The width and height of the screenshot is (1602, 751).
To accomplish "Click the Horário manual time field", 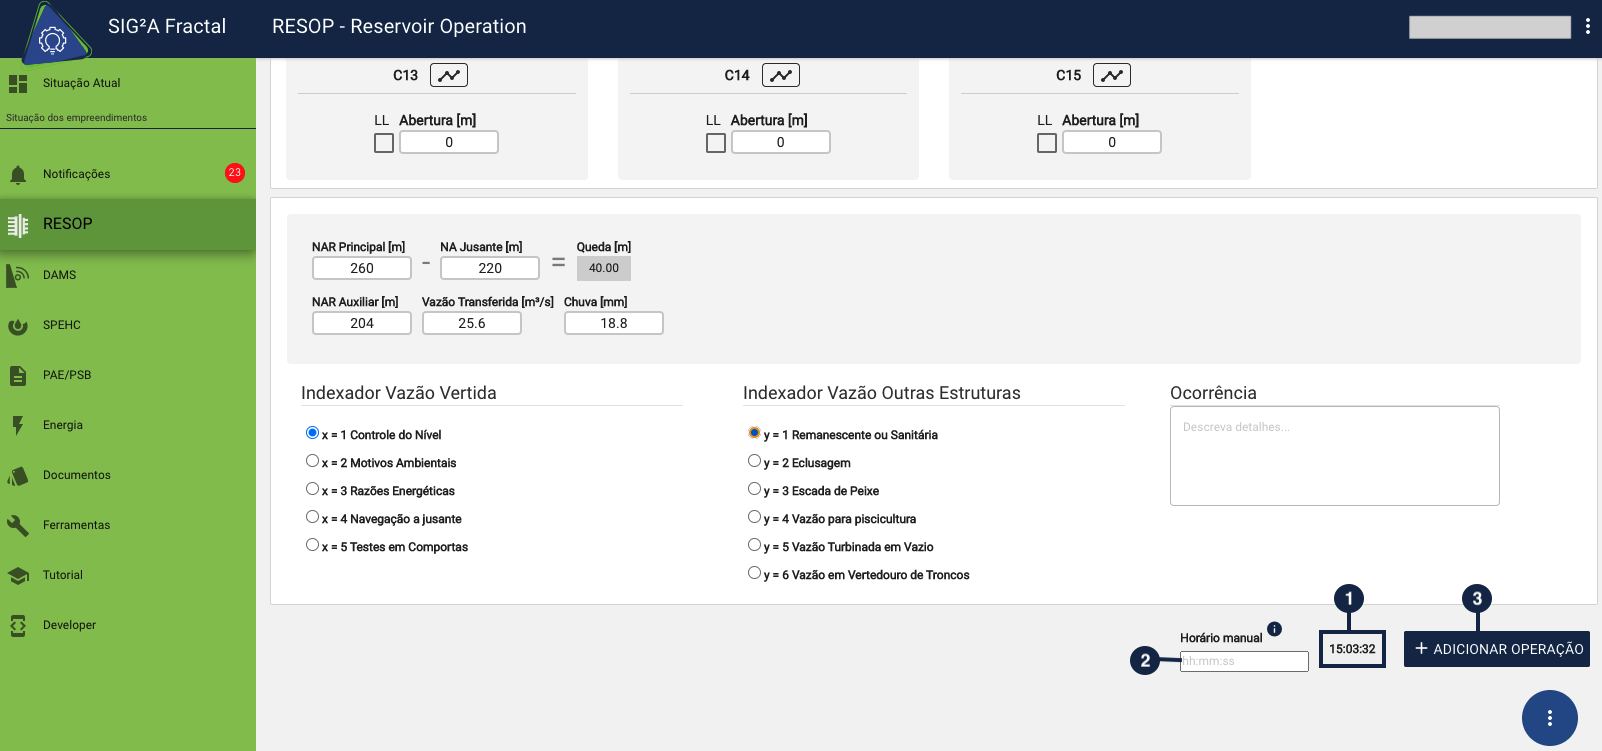I will point(1244,661).
